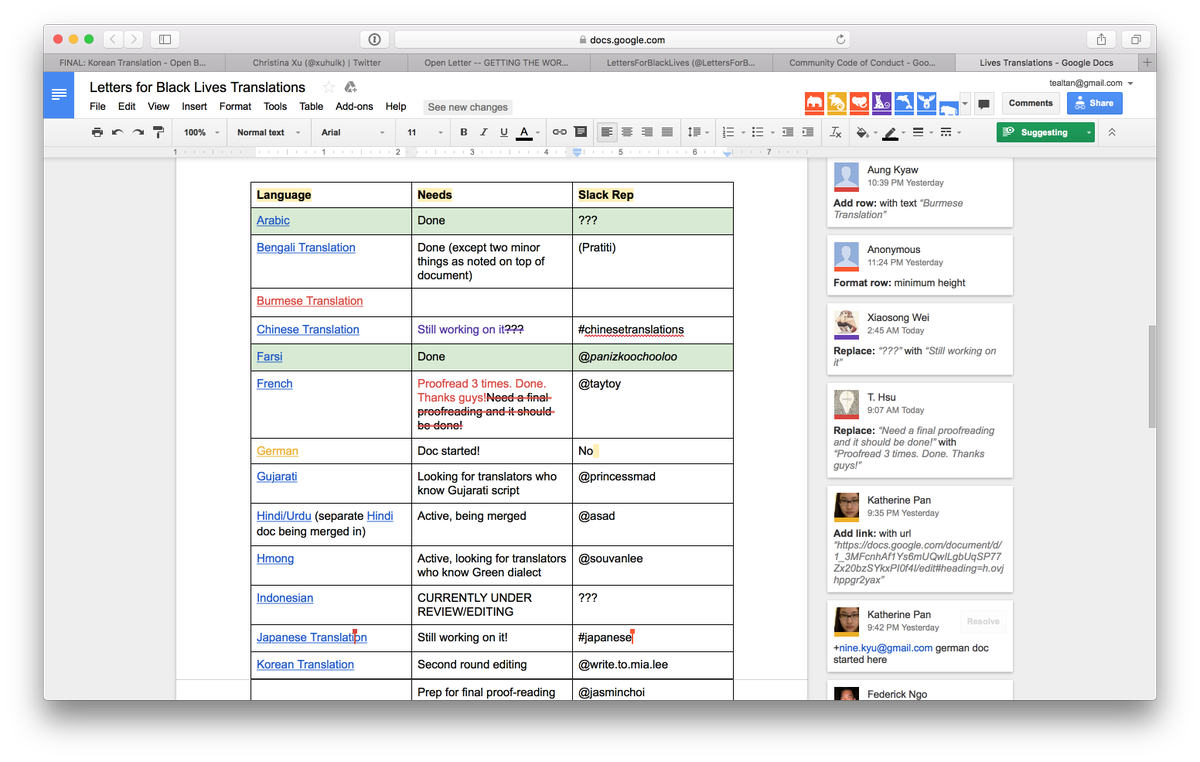Toggle the Safari sidebar icon
This screenshot has width=1200, height=762.
pyautogui.click(x=165, y=39)
